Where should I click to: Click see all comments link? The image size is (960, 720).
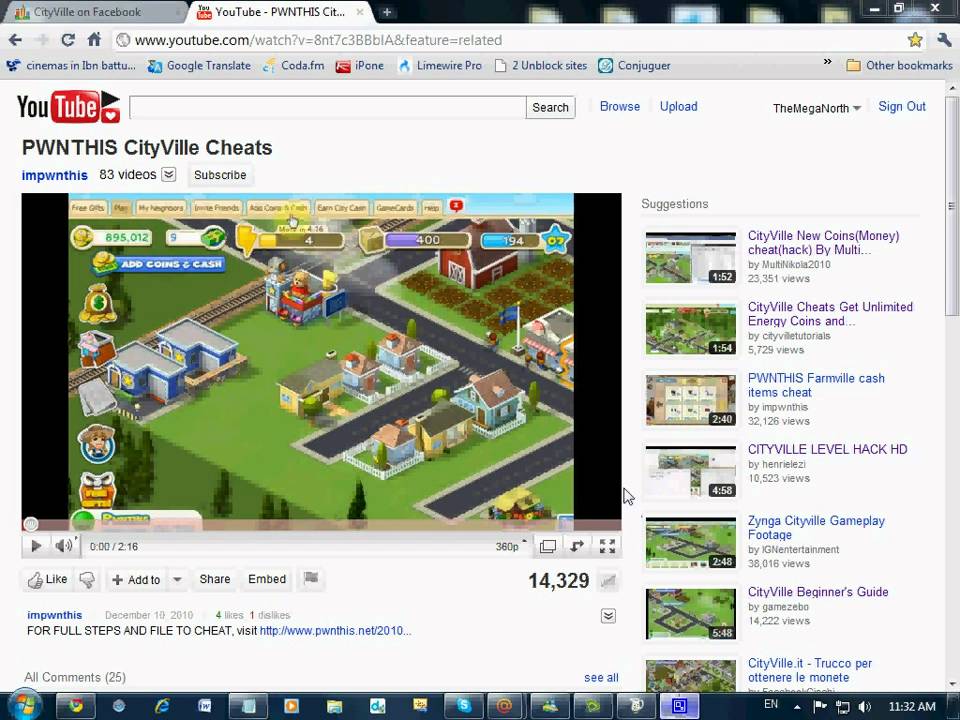[601, 678]
